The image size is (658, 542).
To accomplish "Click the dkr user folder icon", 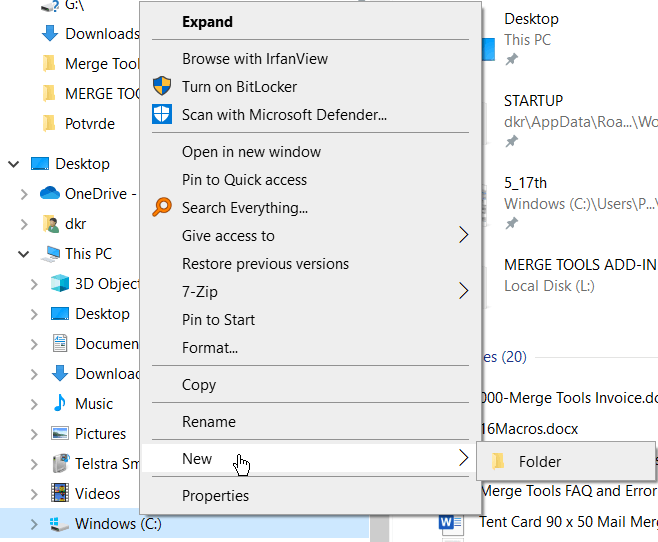I will (x=51, y=224).
